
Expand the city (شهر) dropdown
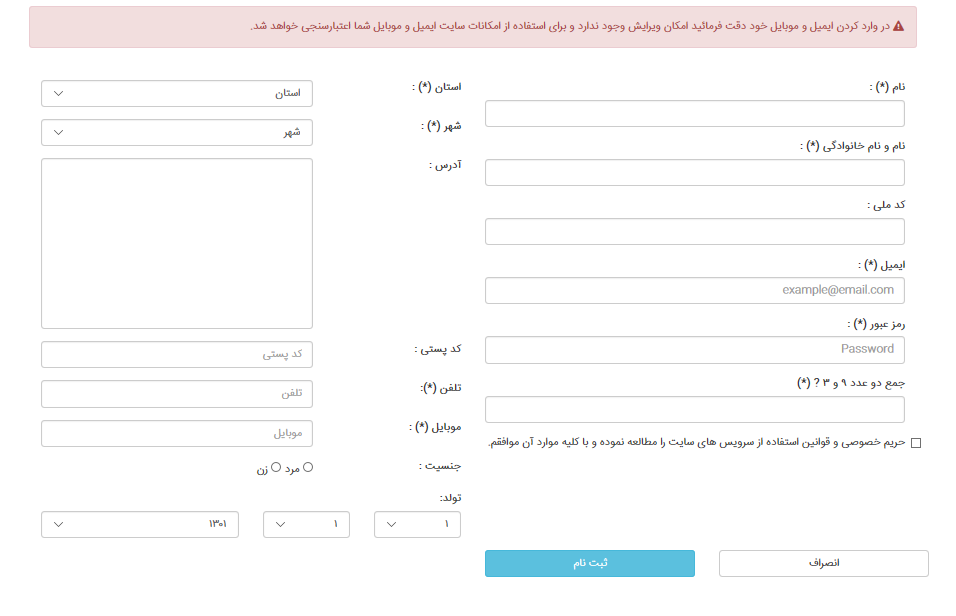tap(177, 132)
